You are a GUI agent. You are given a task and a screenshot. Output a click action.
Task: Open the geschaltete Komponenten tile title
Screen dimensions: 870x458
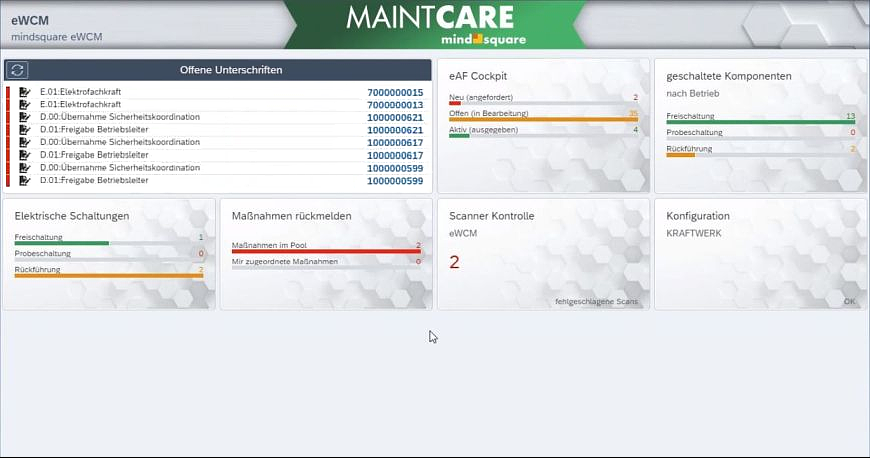729,76
